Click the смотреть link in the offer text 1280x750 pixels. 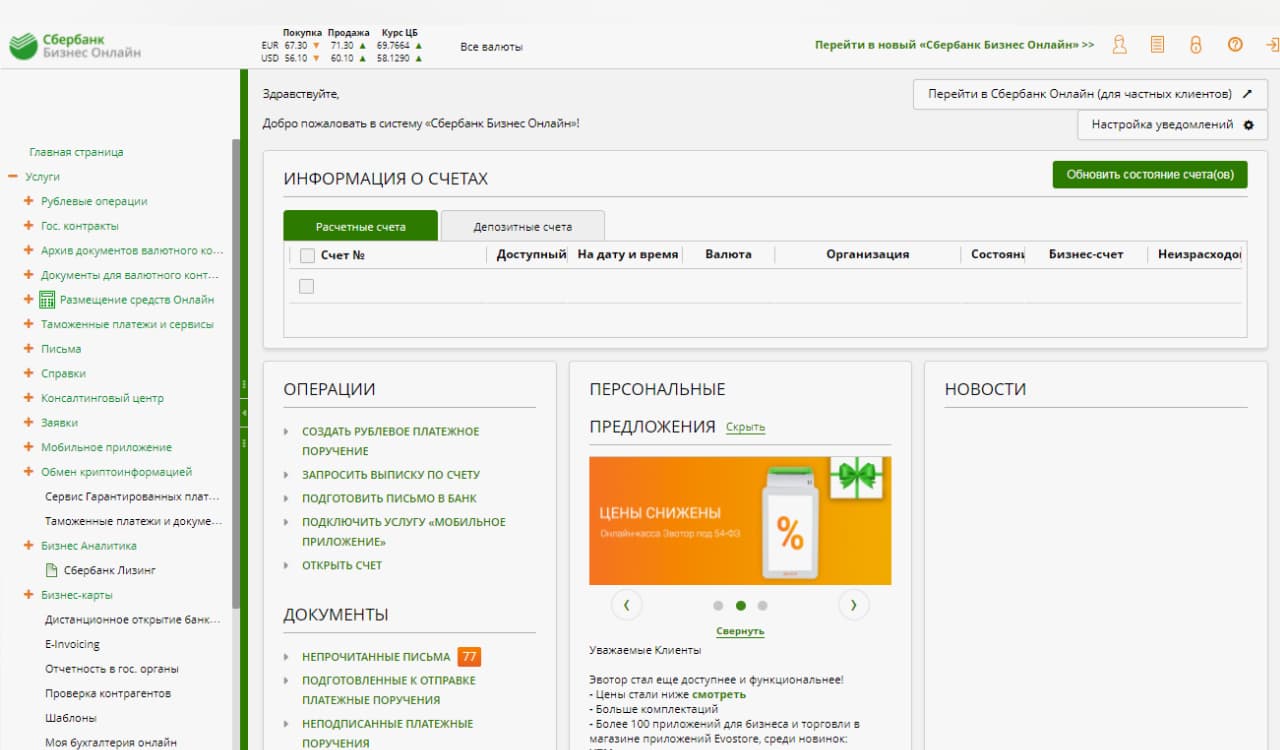[719, 694]
